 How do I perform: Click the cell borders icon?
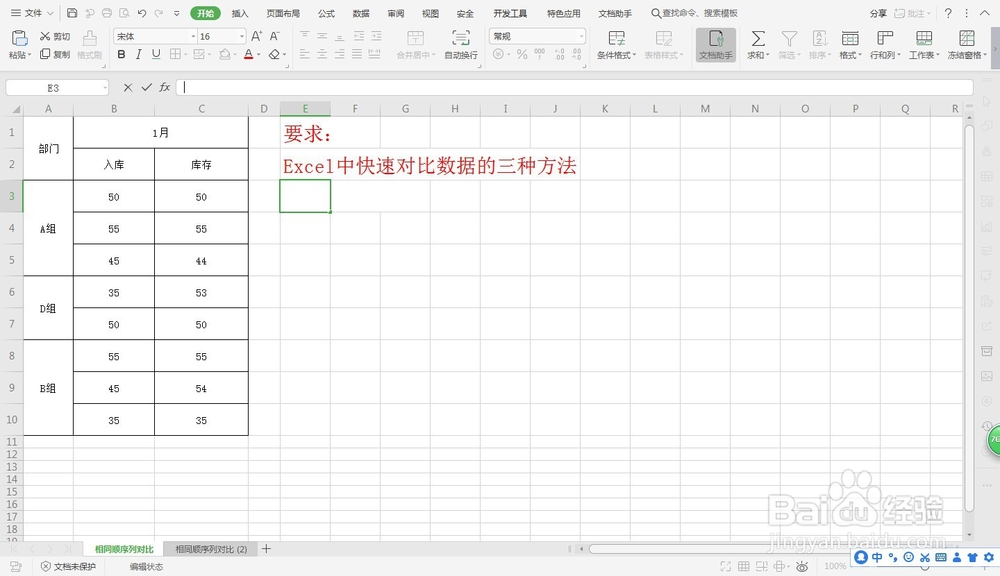(x=175, y=55)
